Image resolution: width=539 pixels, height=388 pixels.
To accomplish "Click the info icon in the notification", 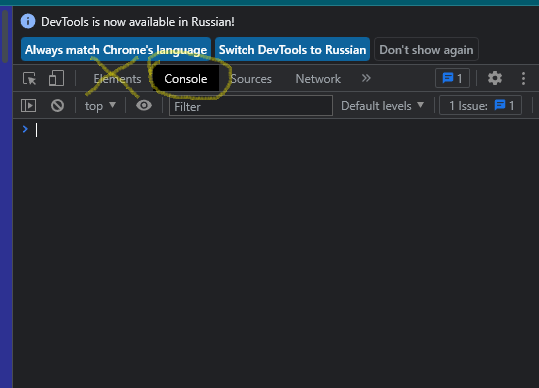I will pos(28,21).
